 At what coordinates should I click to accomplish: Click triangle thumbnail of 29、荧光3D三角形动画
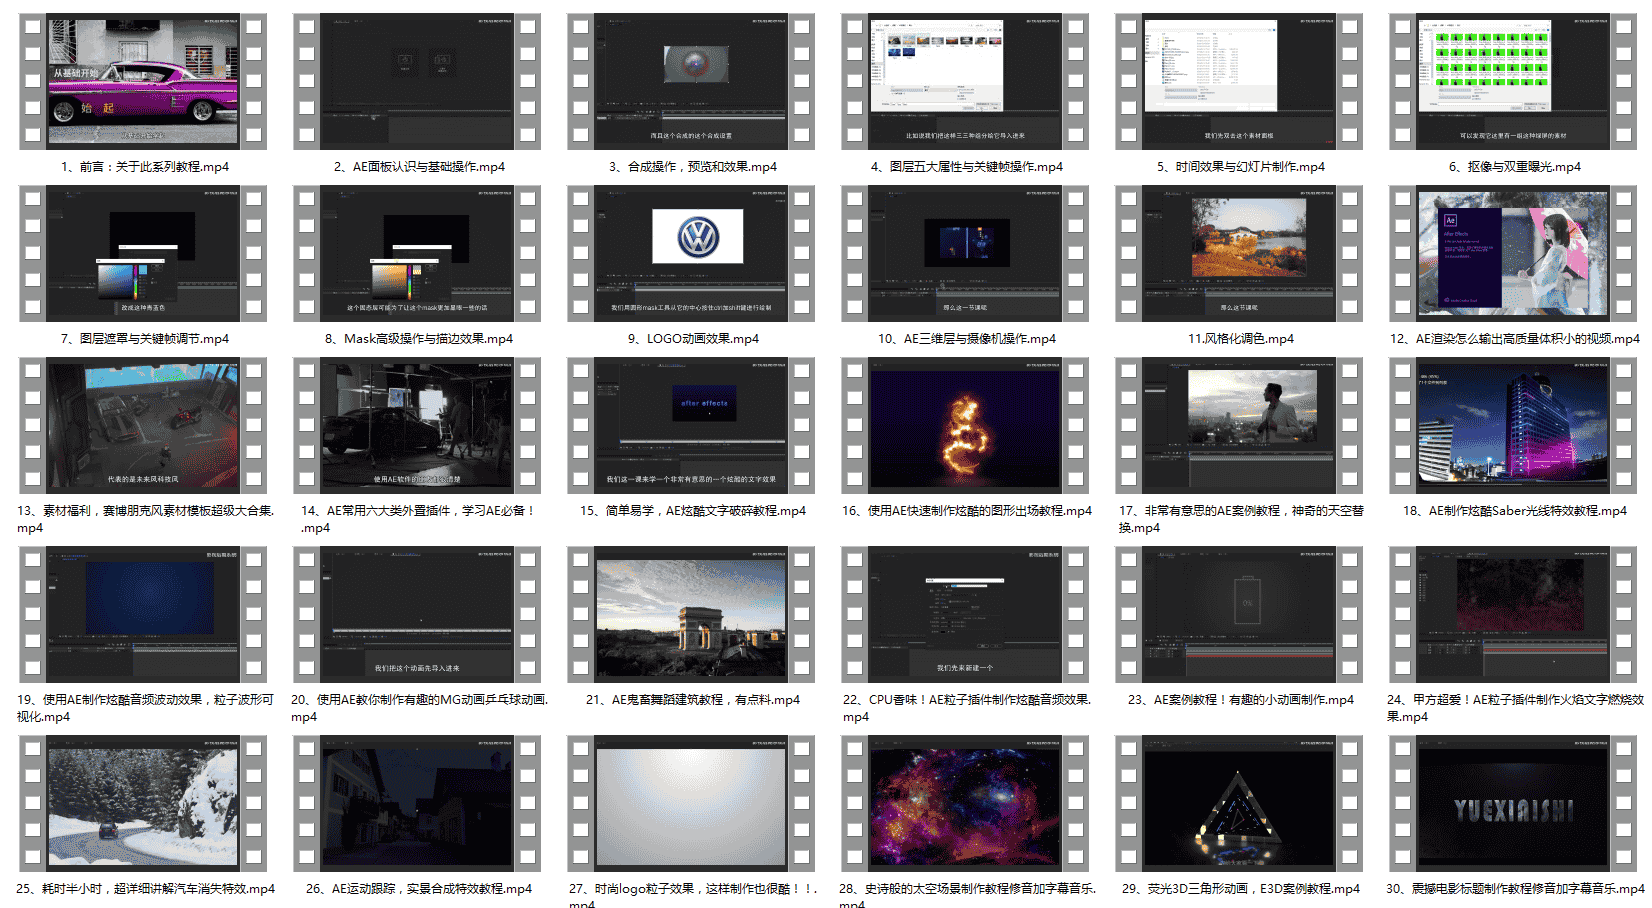point(1239,804)
